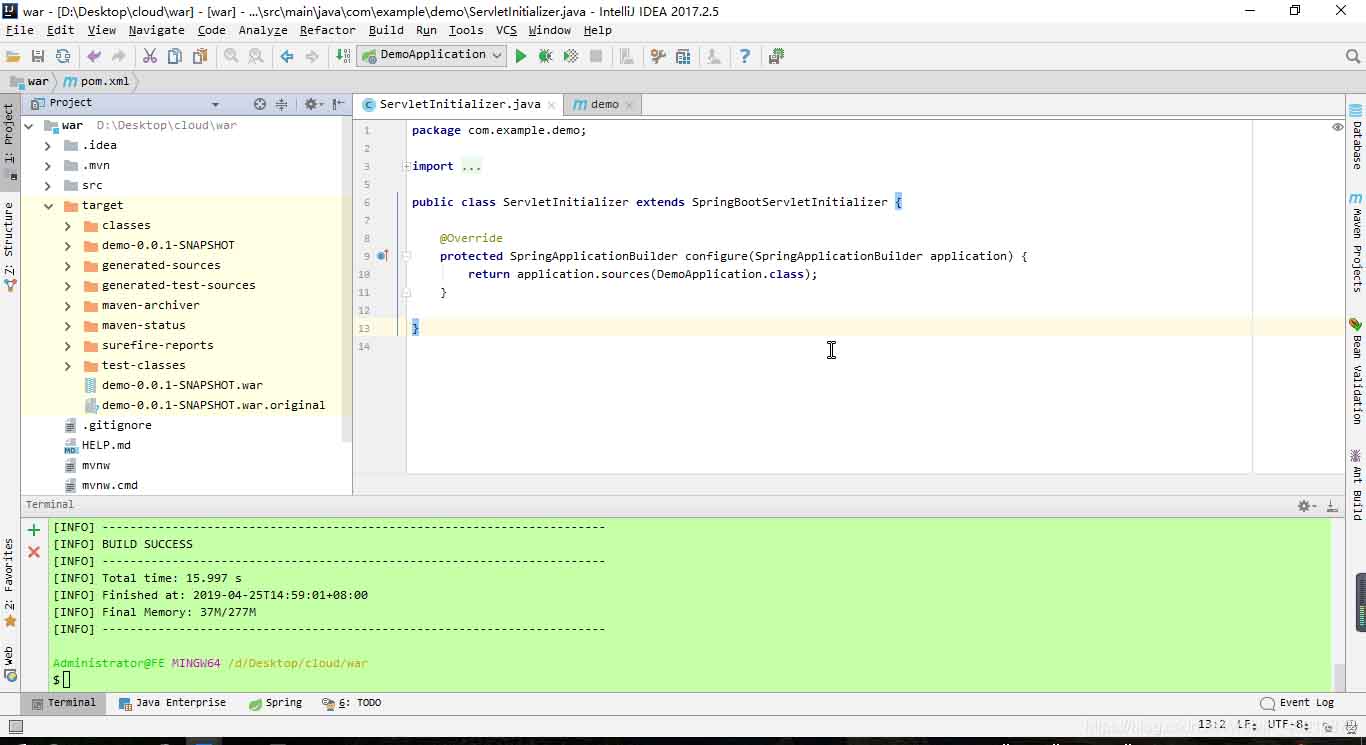The image size is (1366, 745).
Task: Add new terminal session with plus icon
Action: 34,530
